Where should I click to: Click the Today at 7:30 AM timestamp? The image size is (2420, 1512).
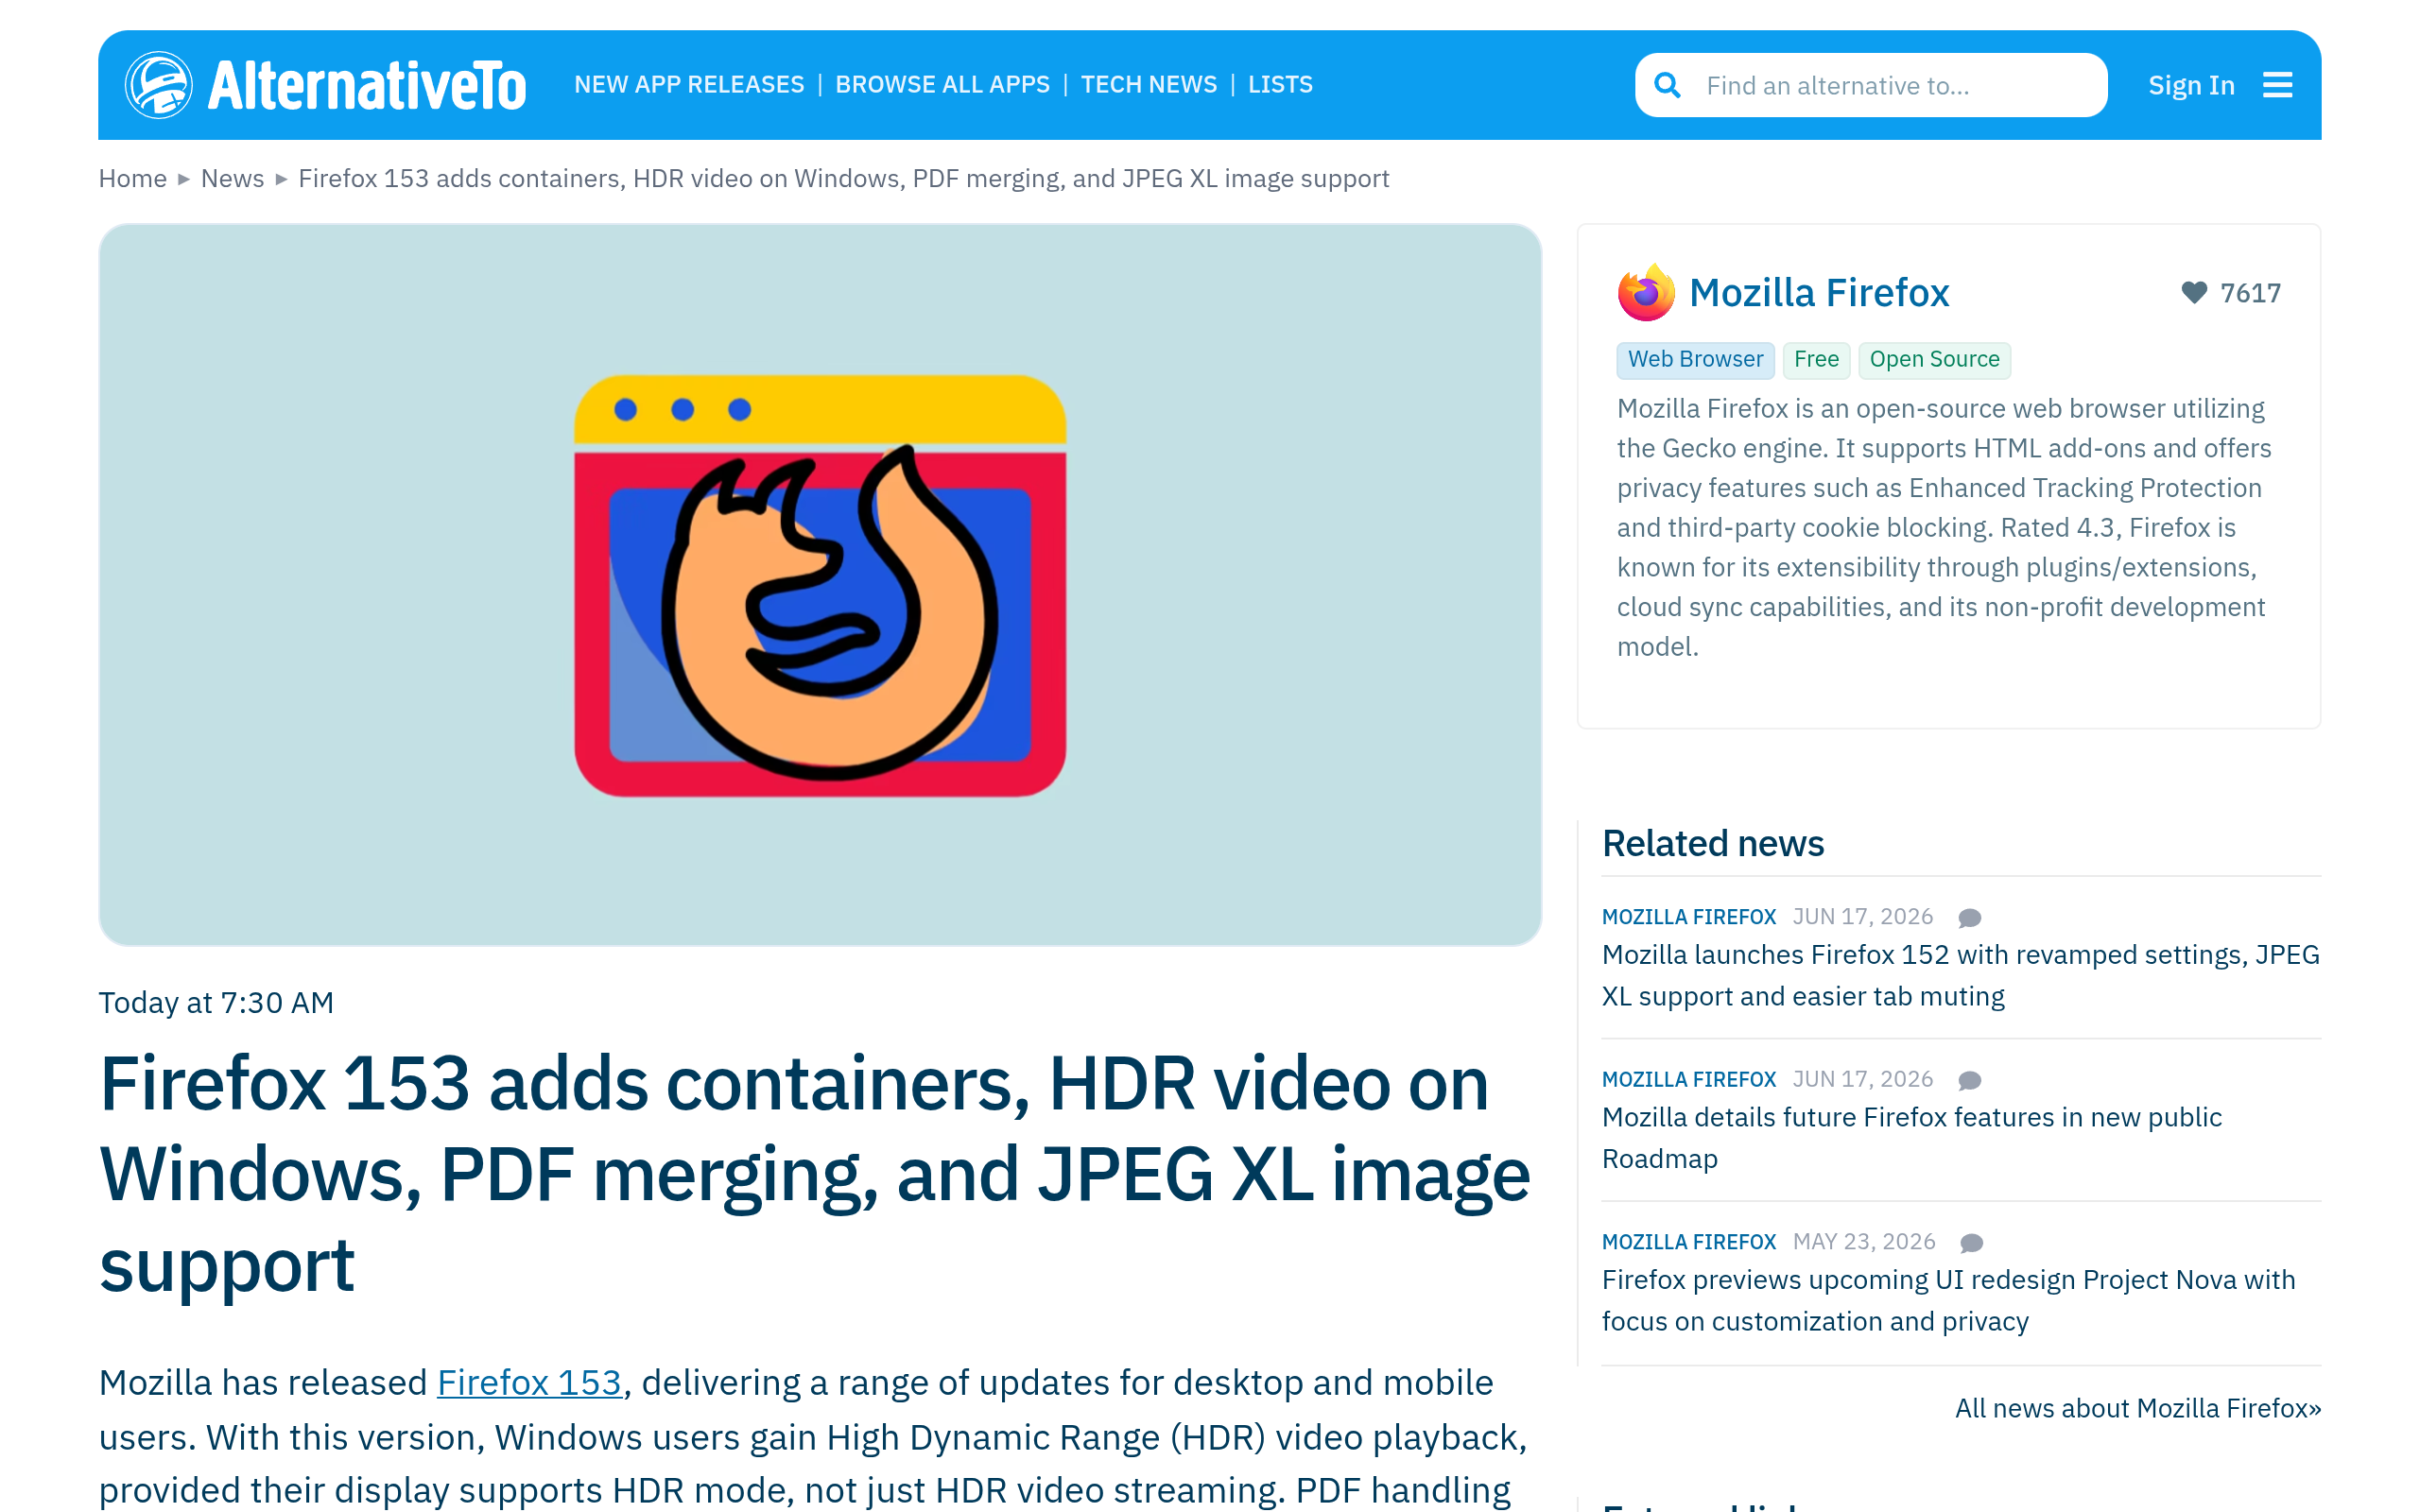tap(216, 1002)
